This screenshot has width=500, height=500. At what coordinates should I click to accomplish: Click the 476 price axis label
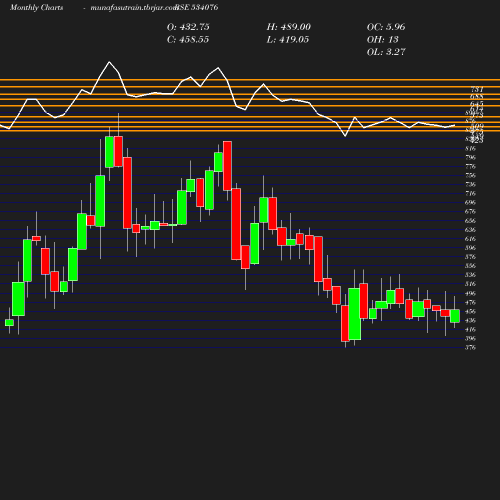[470, 303]
